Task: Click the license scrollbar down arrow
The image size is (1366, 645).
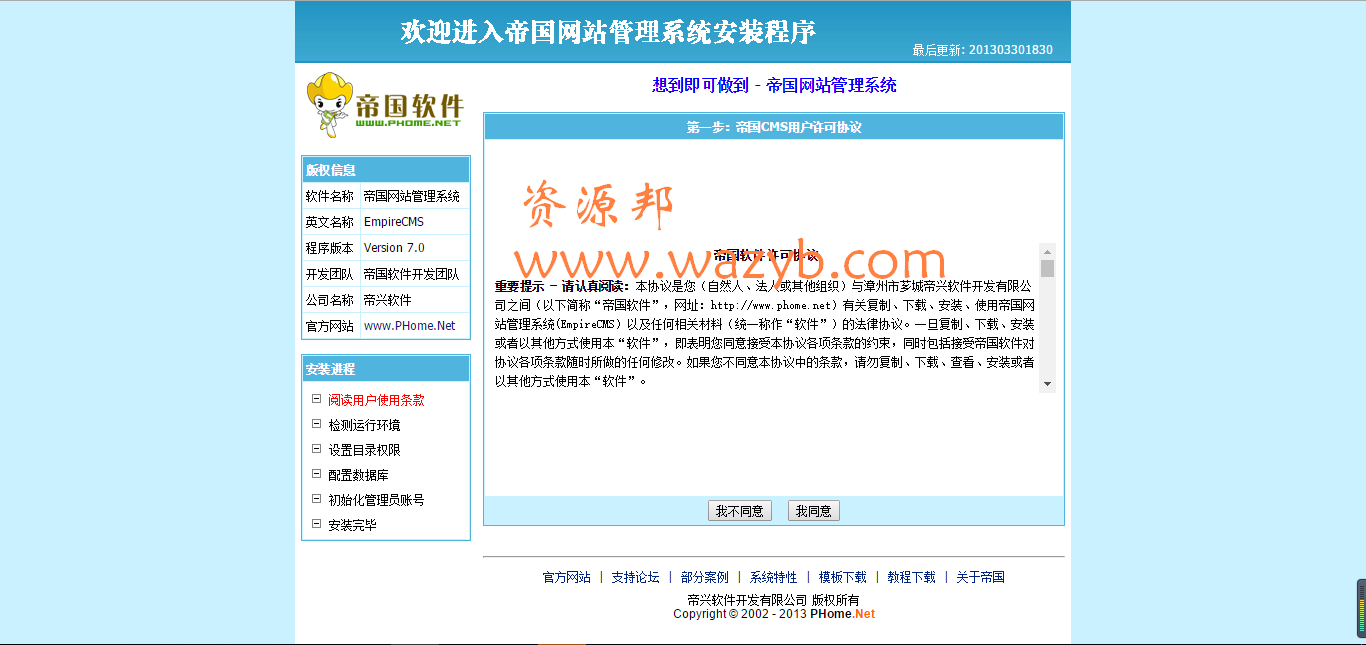Action: (x=1048, y=384)
